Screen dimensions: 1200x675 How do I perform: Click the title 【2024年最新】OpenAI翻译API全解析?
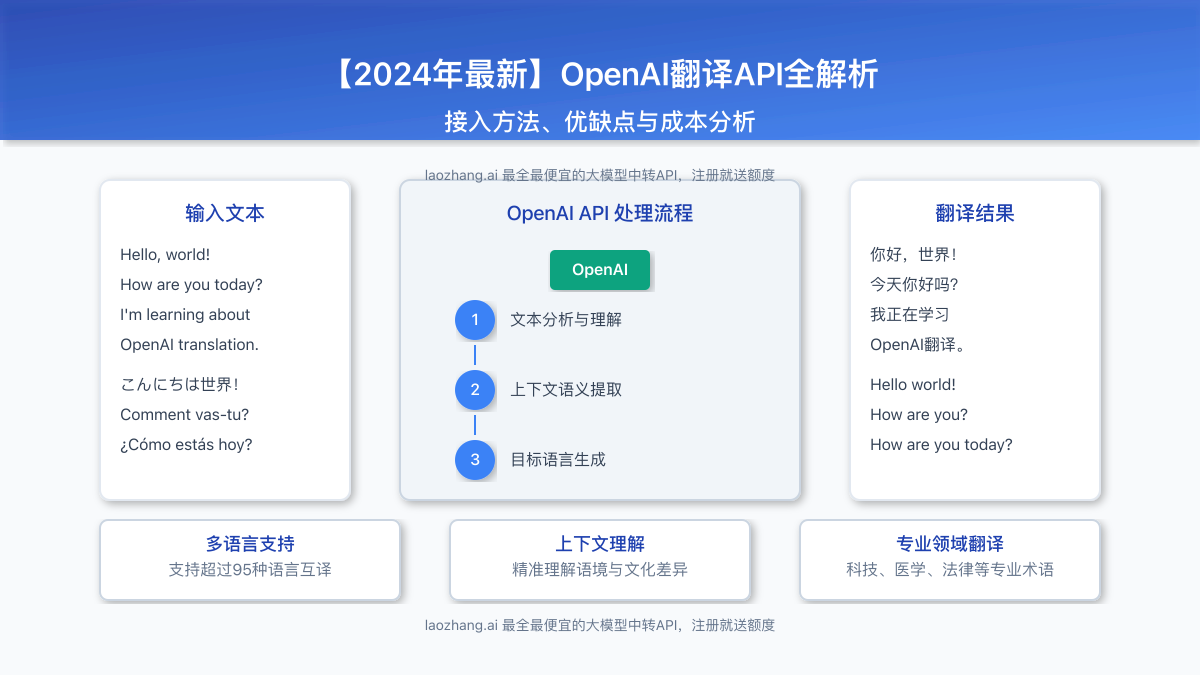[600, 75]
